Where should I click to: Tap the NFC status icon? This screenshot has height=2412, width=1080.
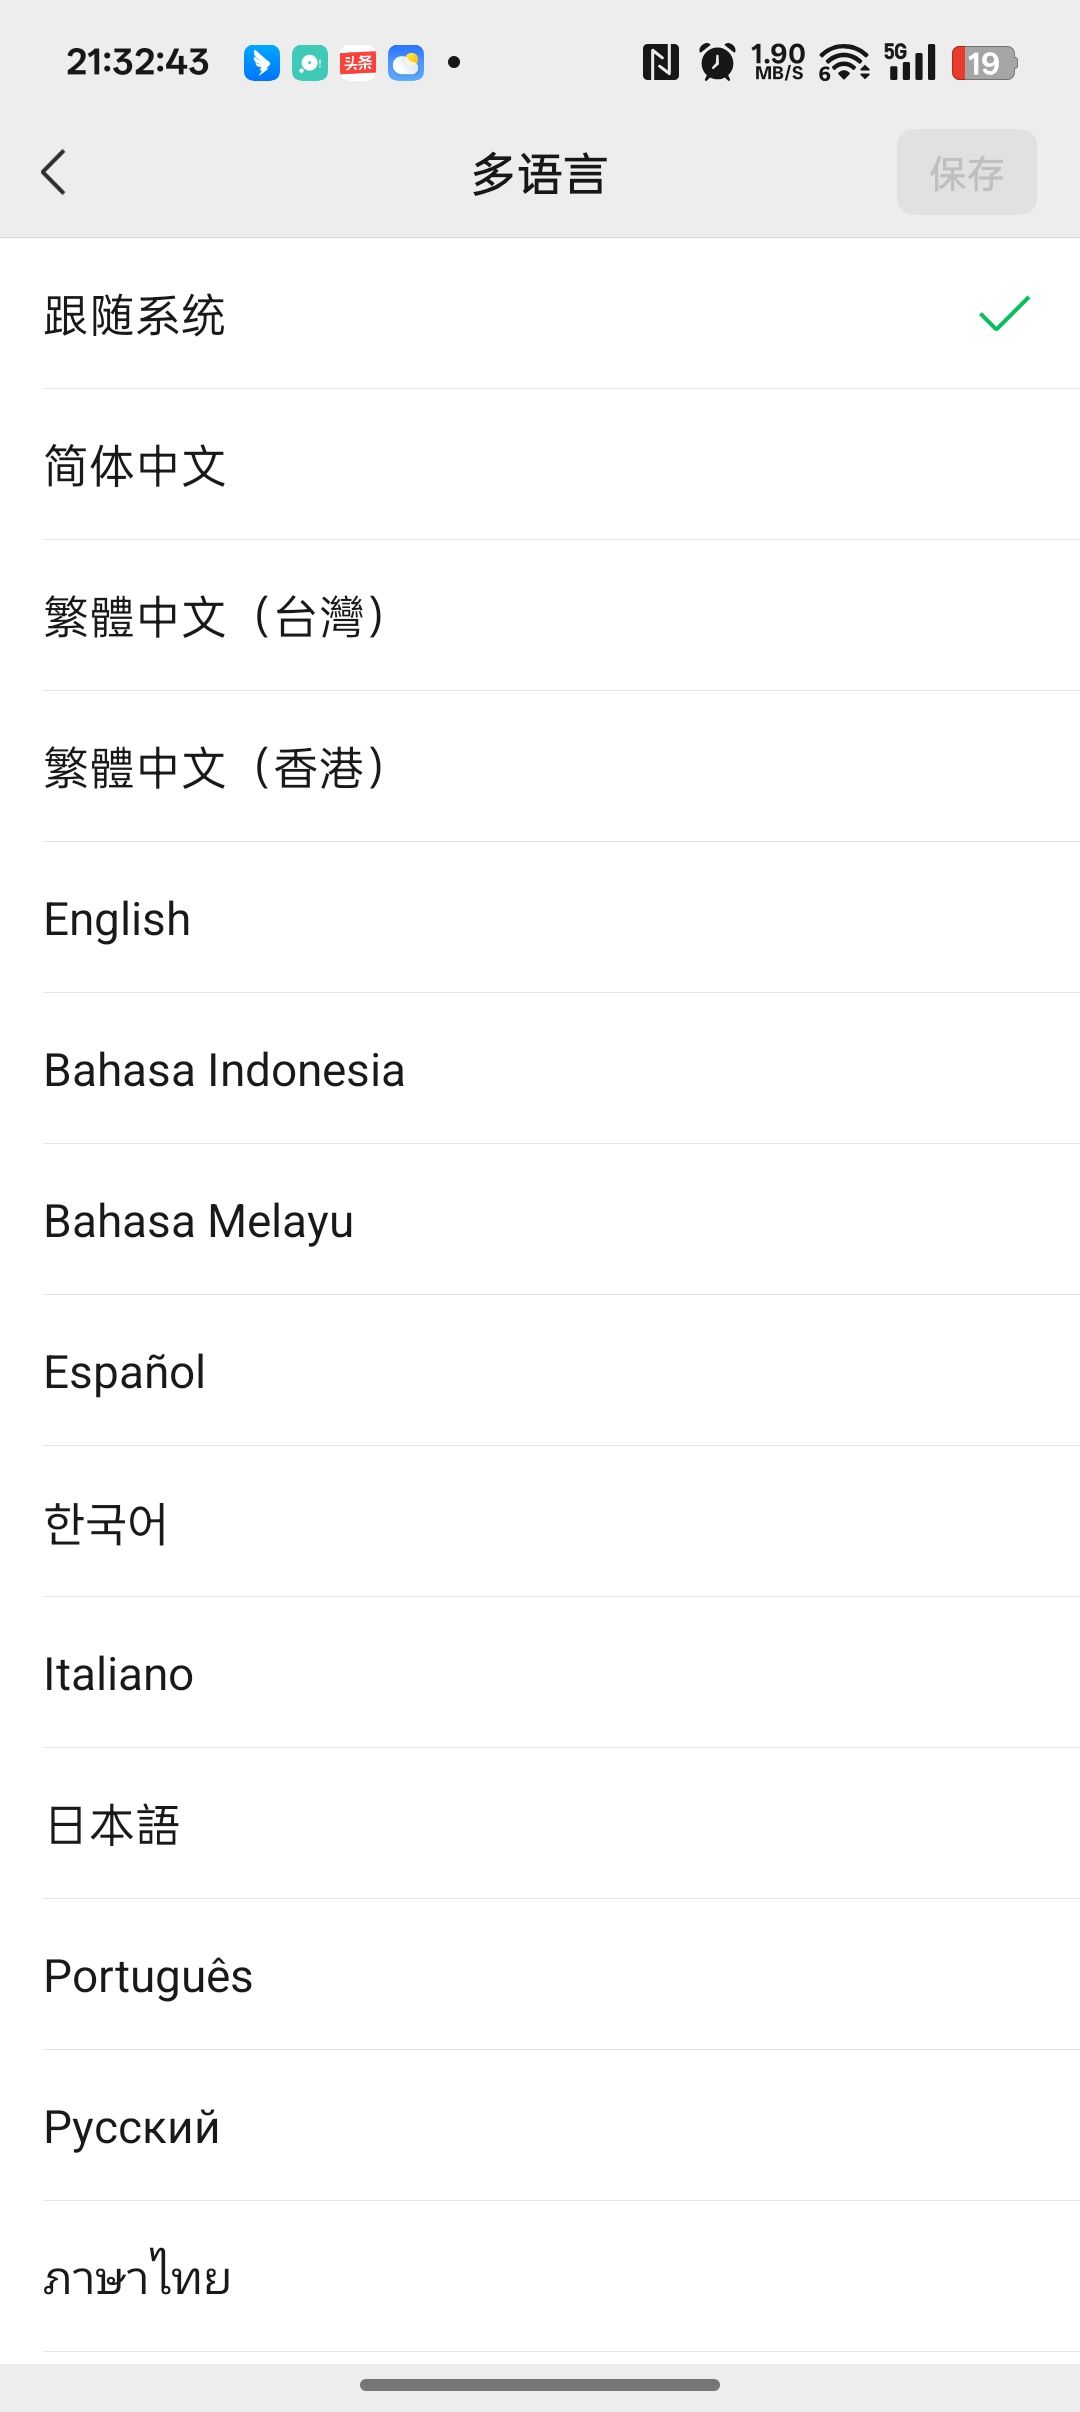[660, 62]
